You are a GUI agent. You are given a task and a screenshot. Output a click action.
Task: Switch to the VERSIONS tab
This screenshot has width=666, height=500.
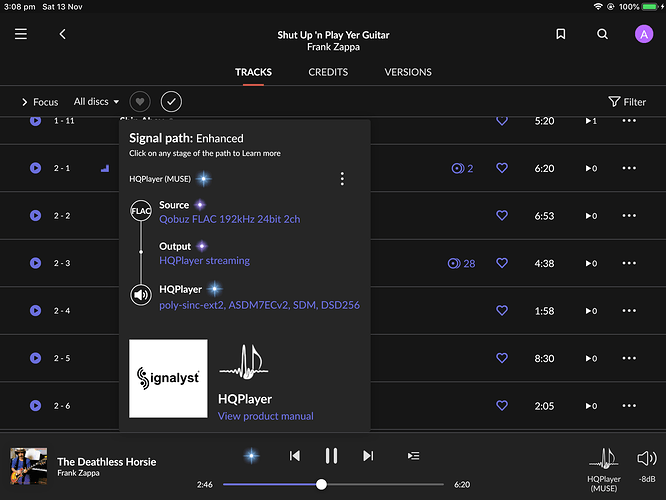408,72
